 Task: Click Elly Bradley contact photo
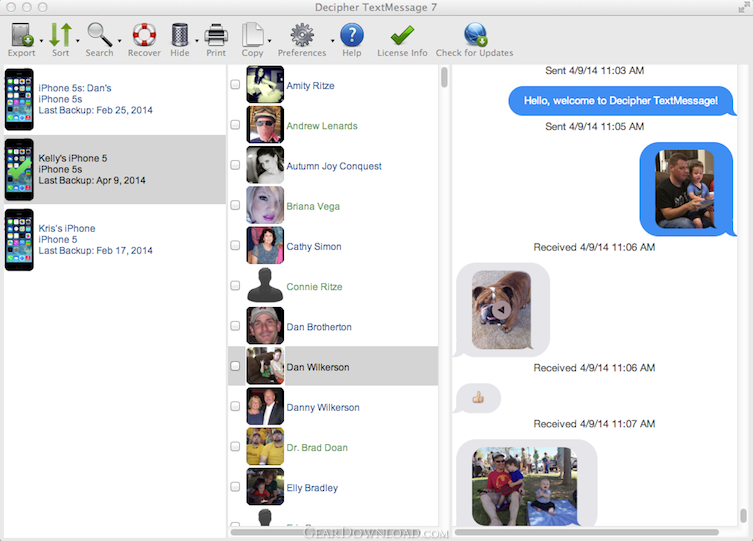[265, 487]
